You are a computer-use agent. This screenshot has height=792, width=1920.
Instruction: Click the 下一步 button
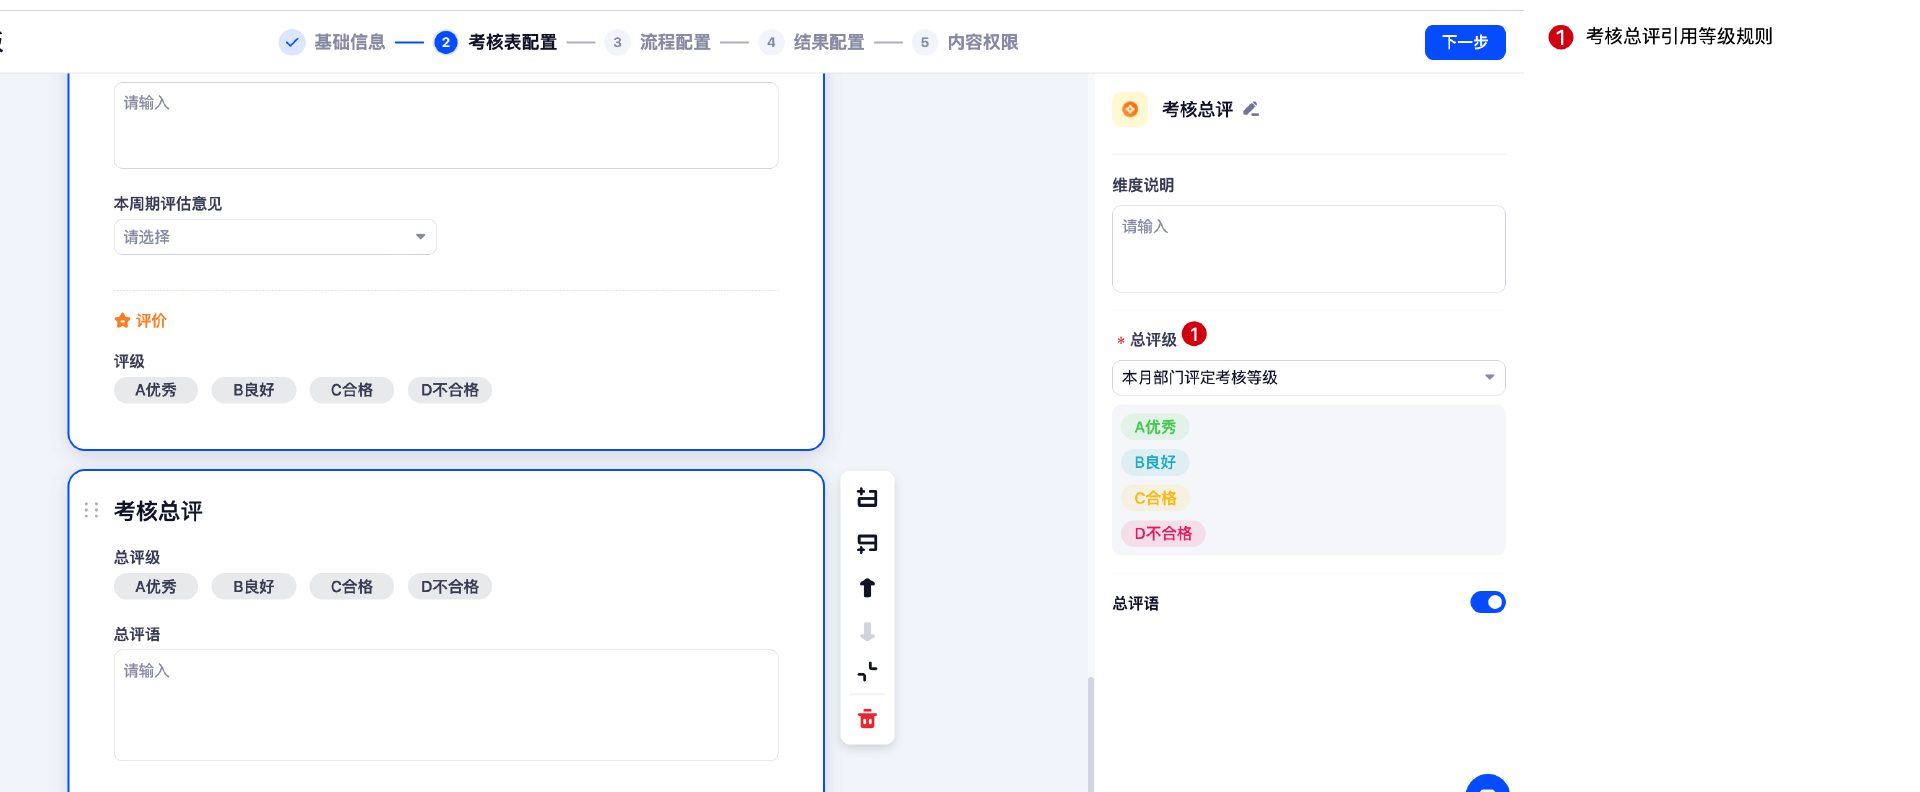click(x=1464, y=42)
